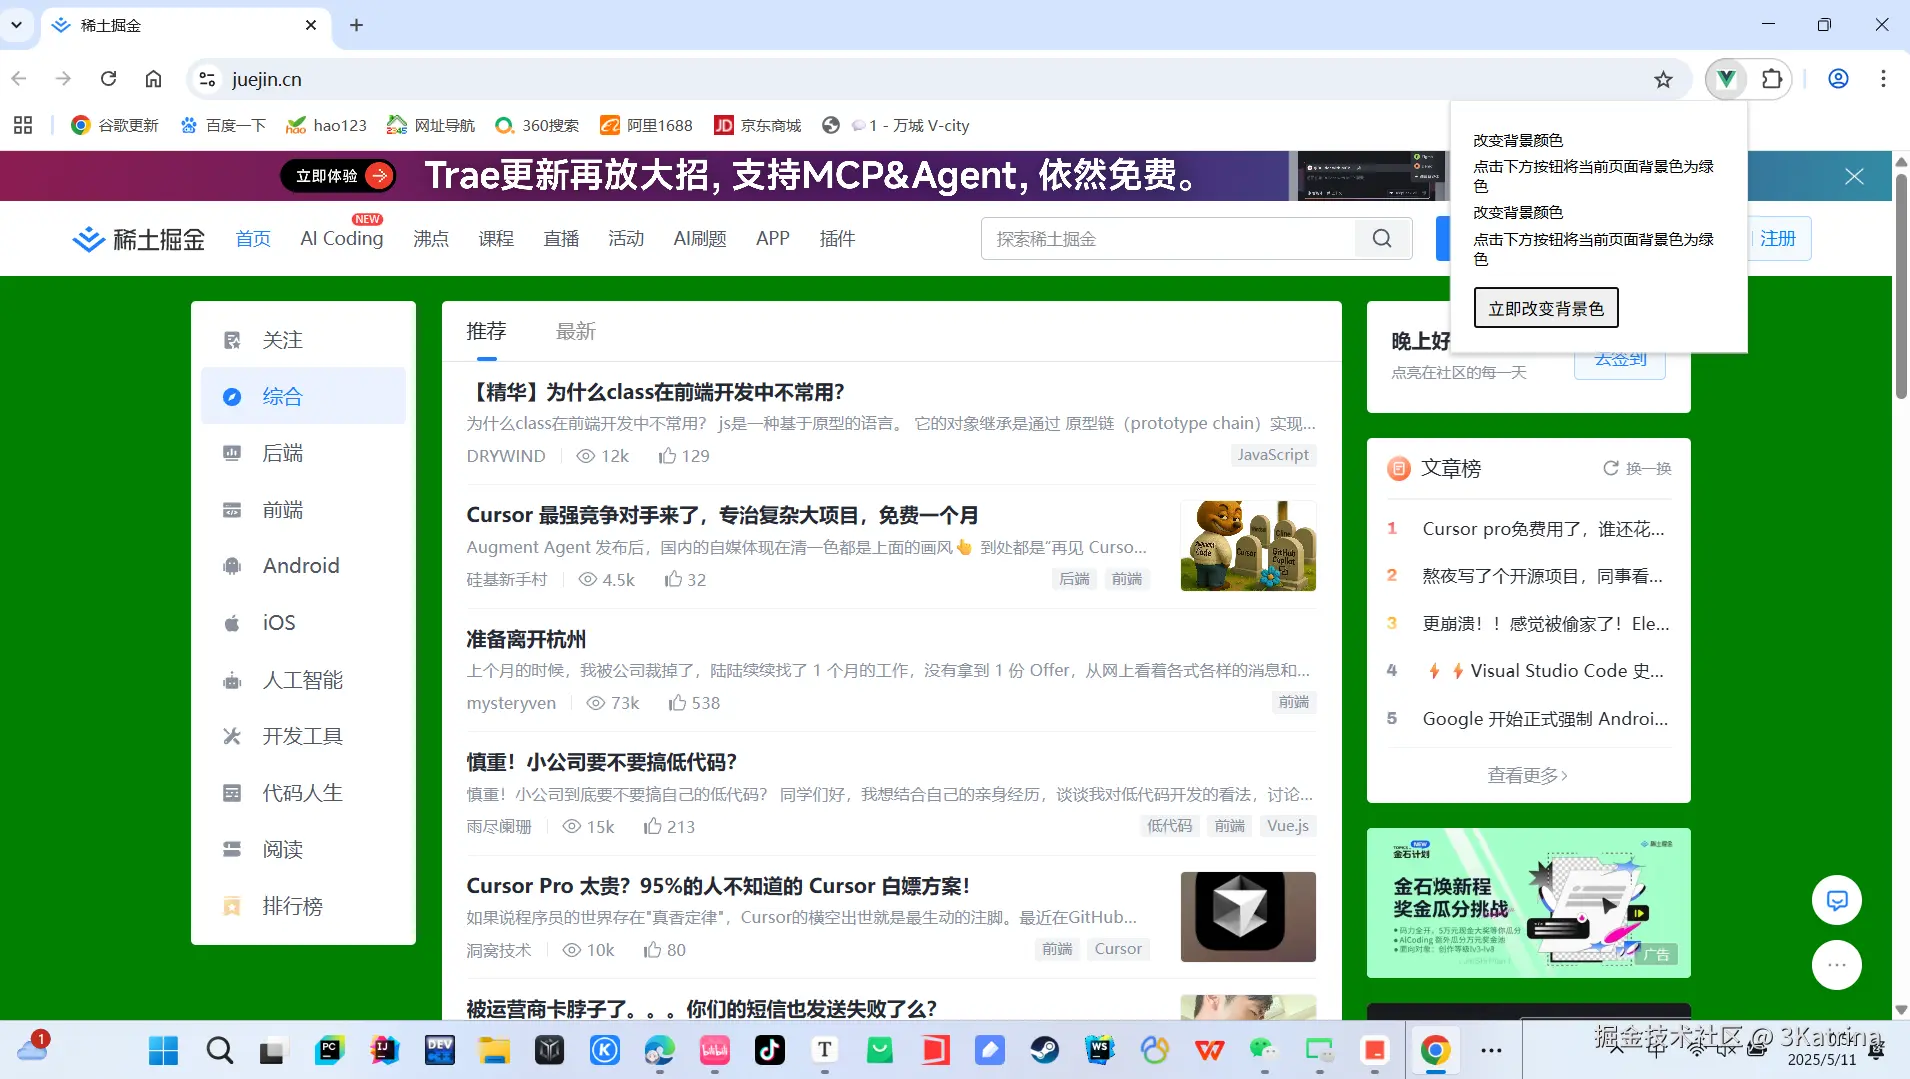Open File Explorer from the taskbar

click(494, 1050)
